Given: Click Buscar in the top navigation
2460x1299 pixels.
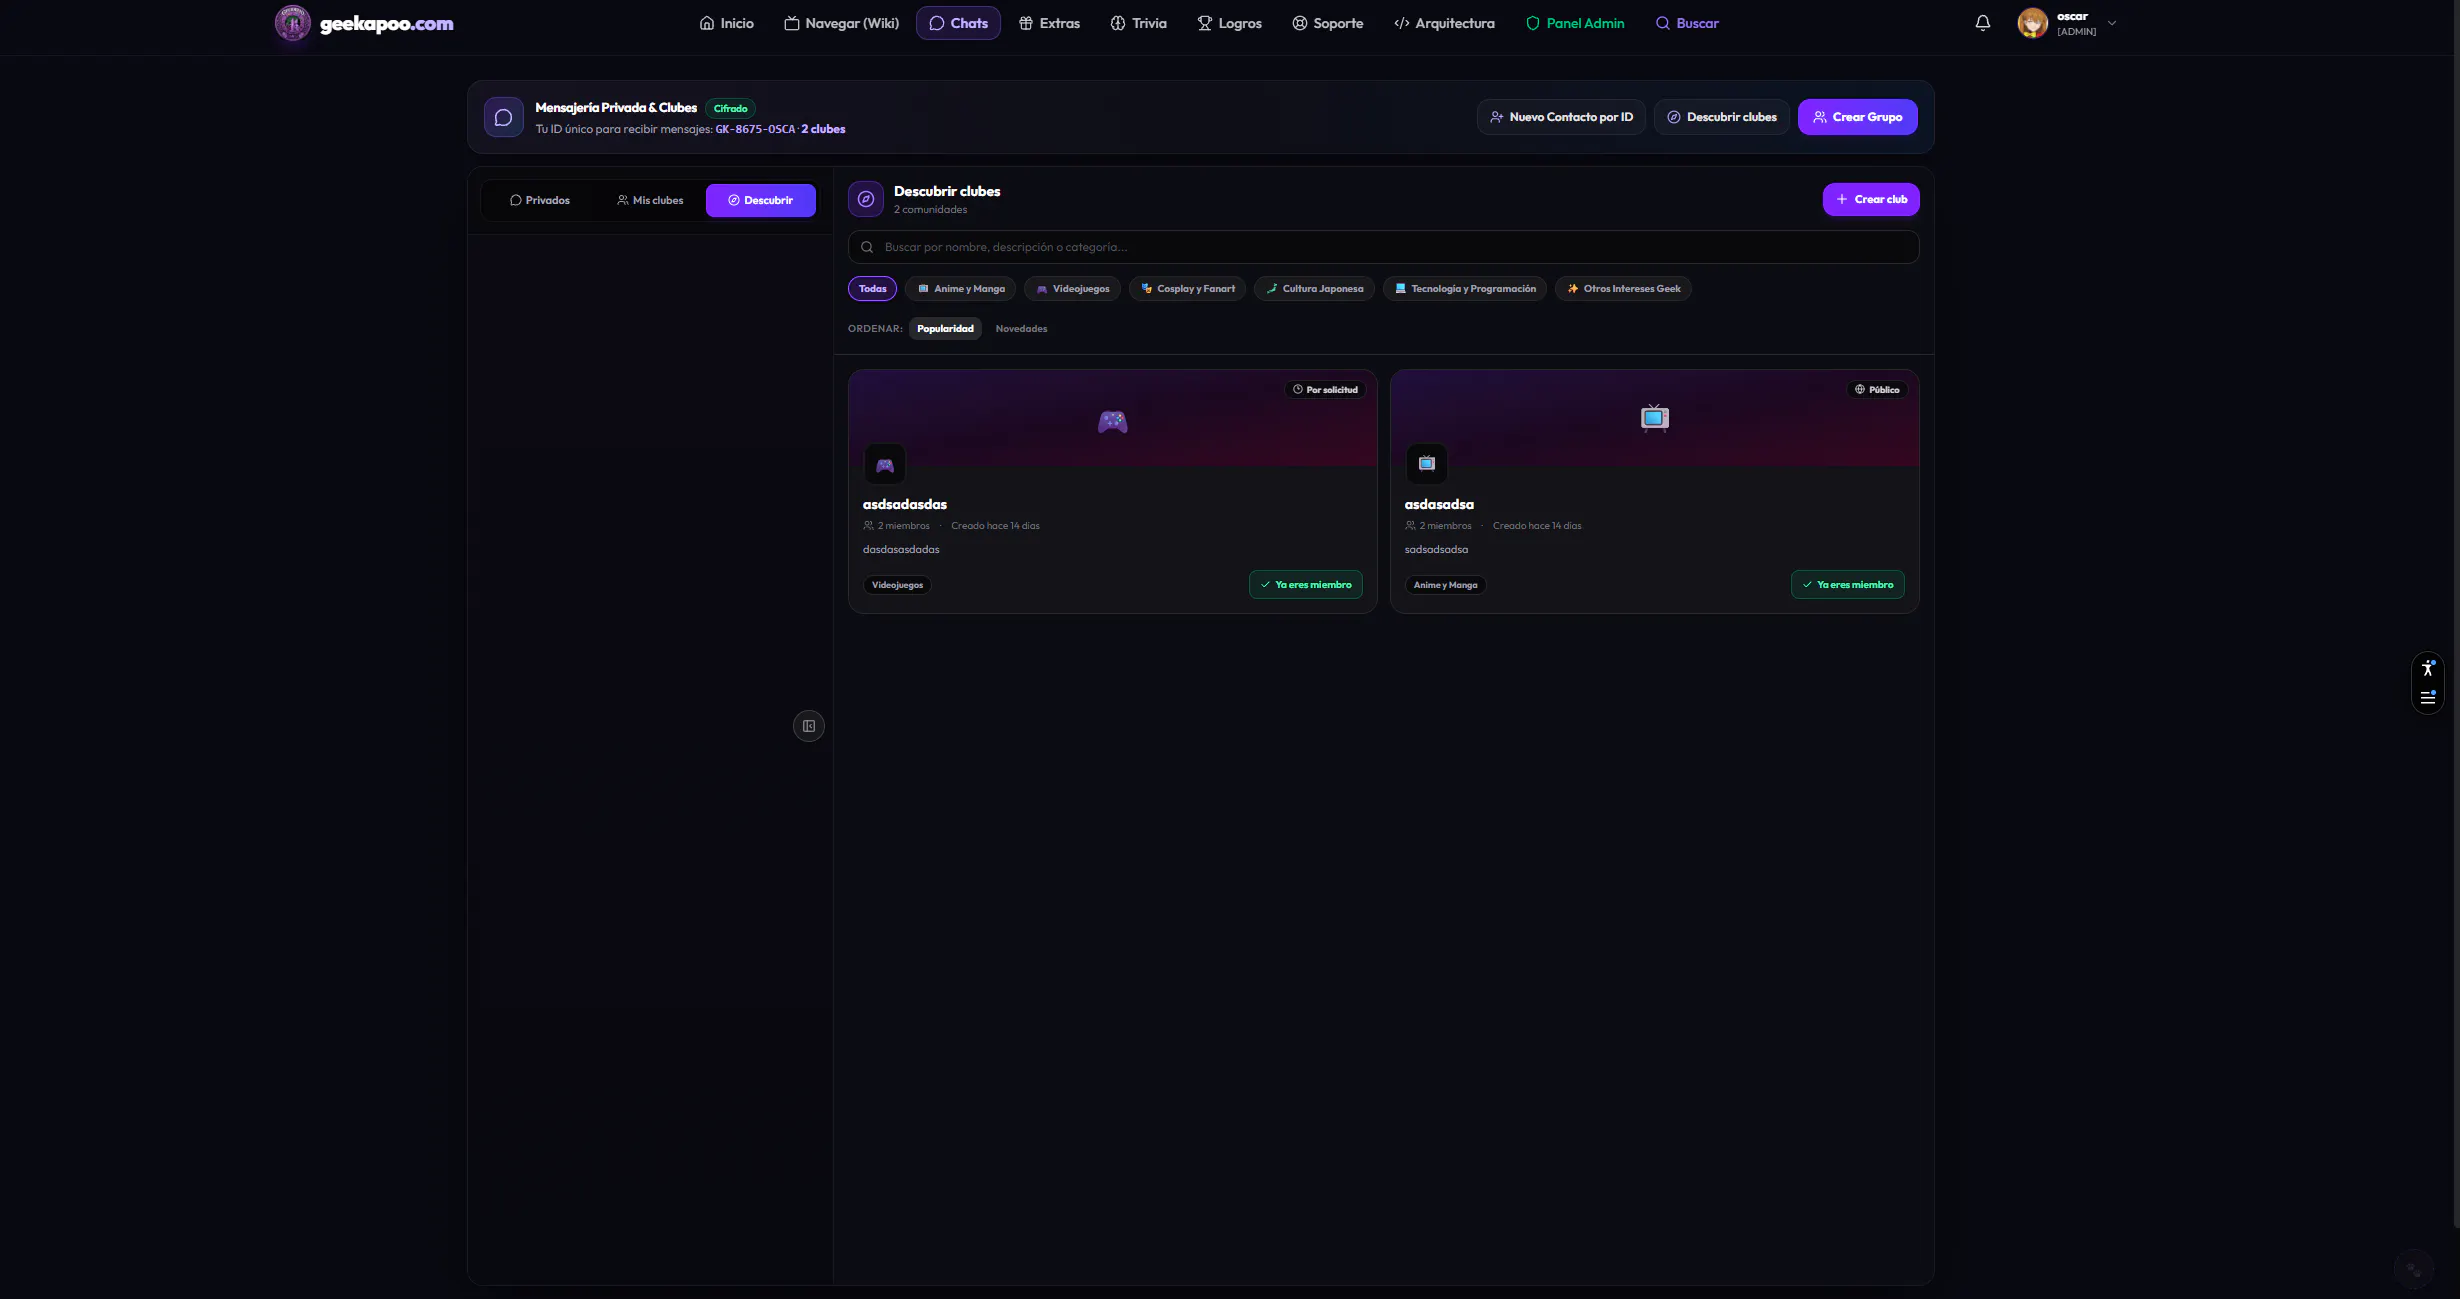Looking at the screenshot, I should [1686, 23].
